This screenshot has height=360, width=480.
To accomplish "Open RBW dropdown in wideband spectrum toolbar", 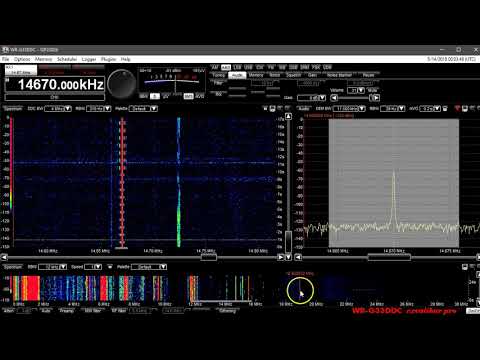I will pos(53,267).
